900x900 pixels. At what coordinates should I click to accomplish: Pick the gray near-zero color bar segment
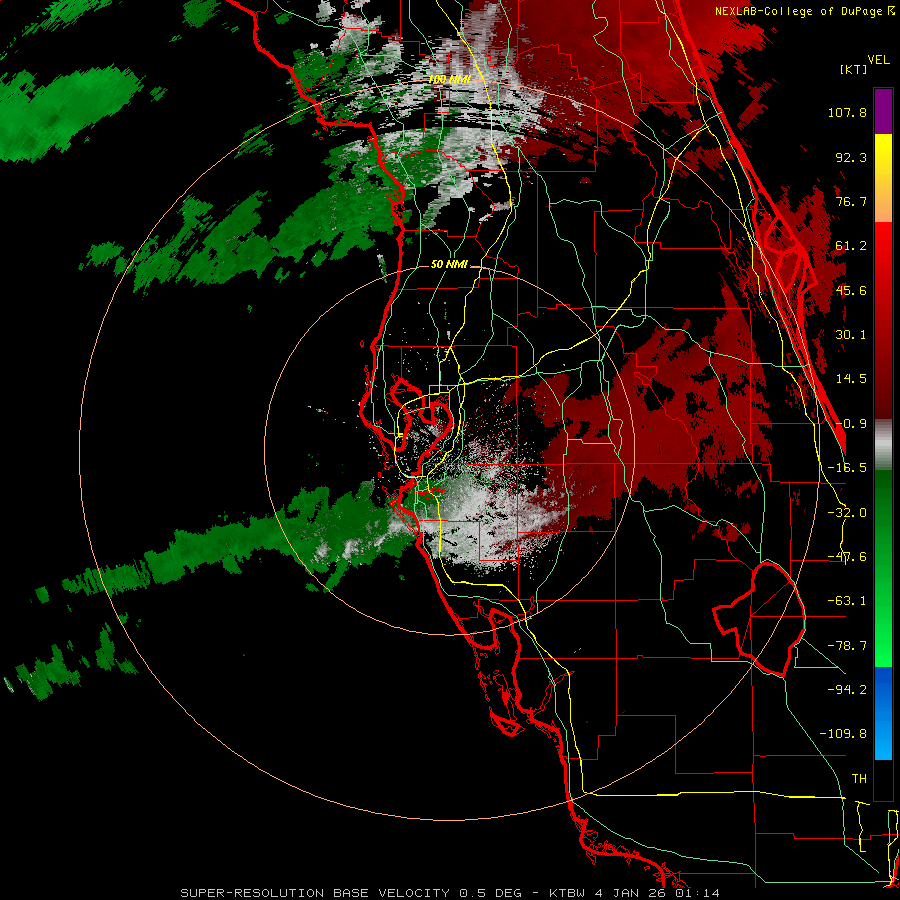coord(883,445)
